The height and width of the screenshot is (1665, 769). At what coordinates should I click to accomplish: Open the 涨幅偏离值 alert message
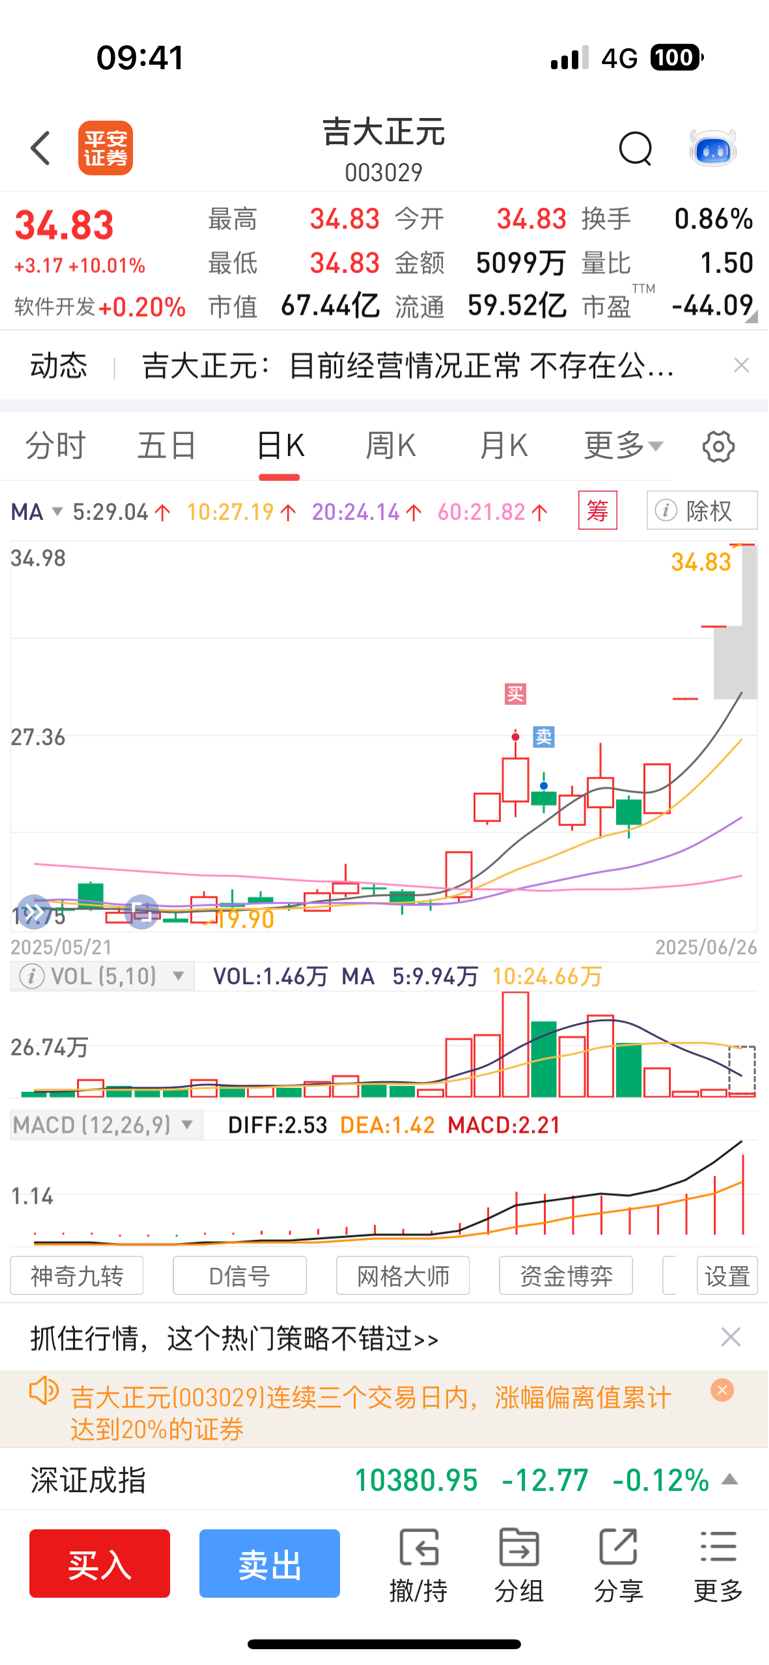coord(371,1412)
